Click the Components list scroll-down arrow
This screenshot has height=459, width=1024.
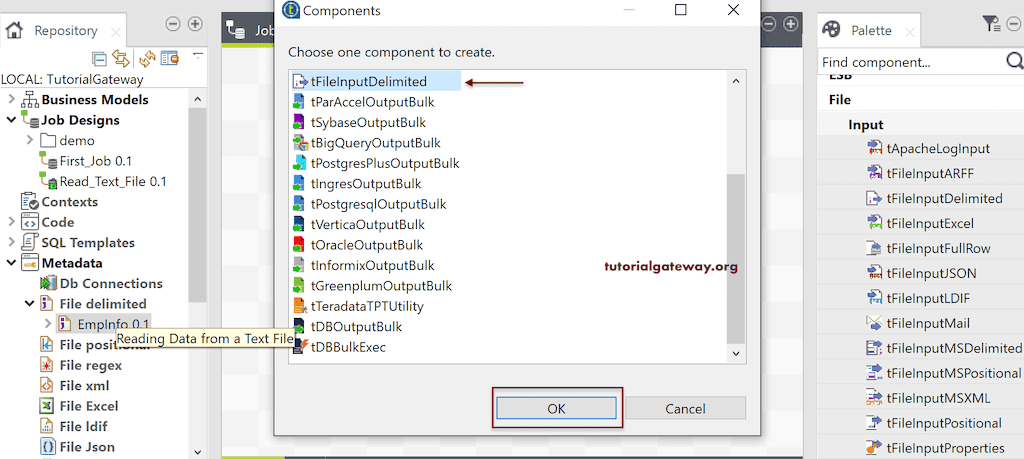click(735, 353)
